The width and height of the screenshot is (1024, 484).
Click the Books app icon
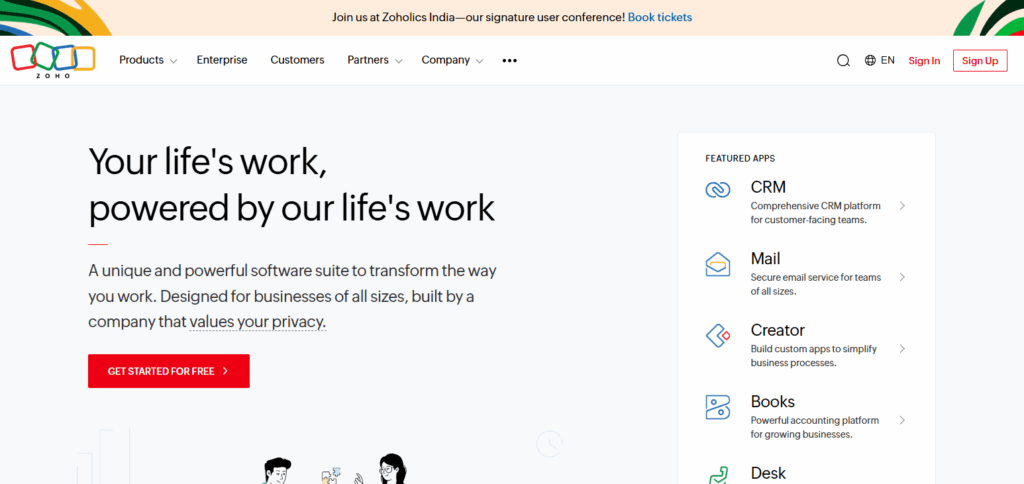[718, 407]
